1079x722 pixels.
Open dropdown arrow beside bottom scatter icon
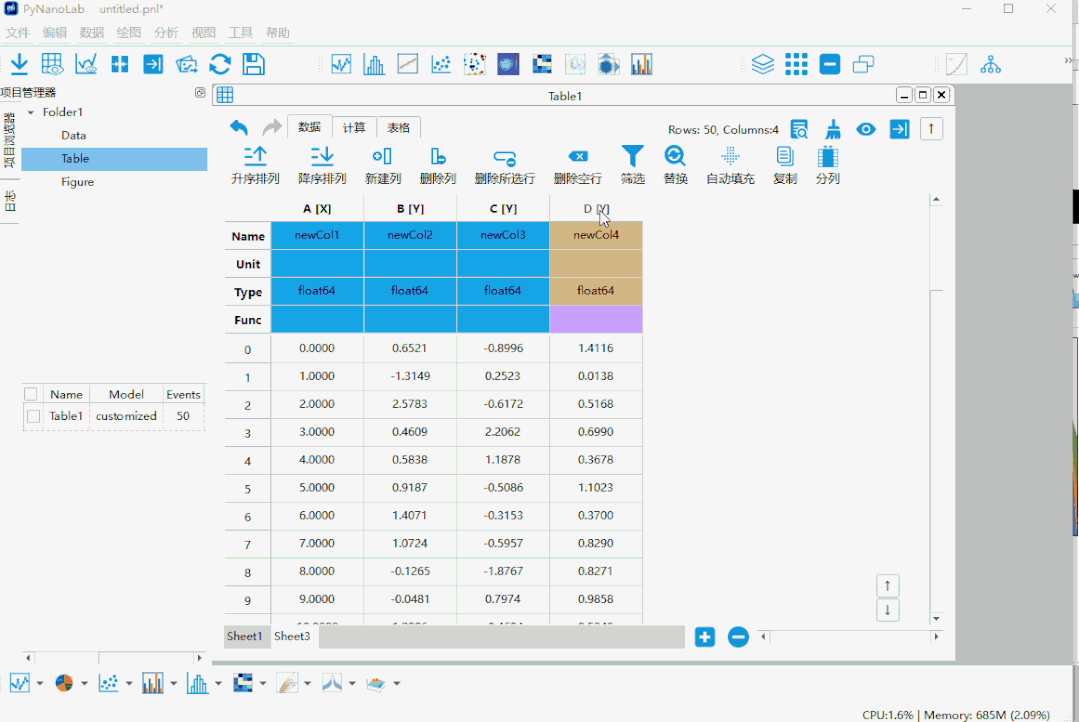click(129, 683)
